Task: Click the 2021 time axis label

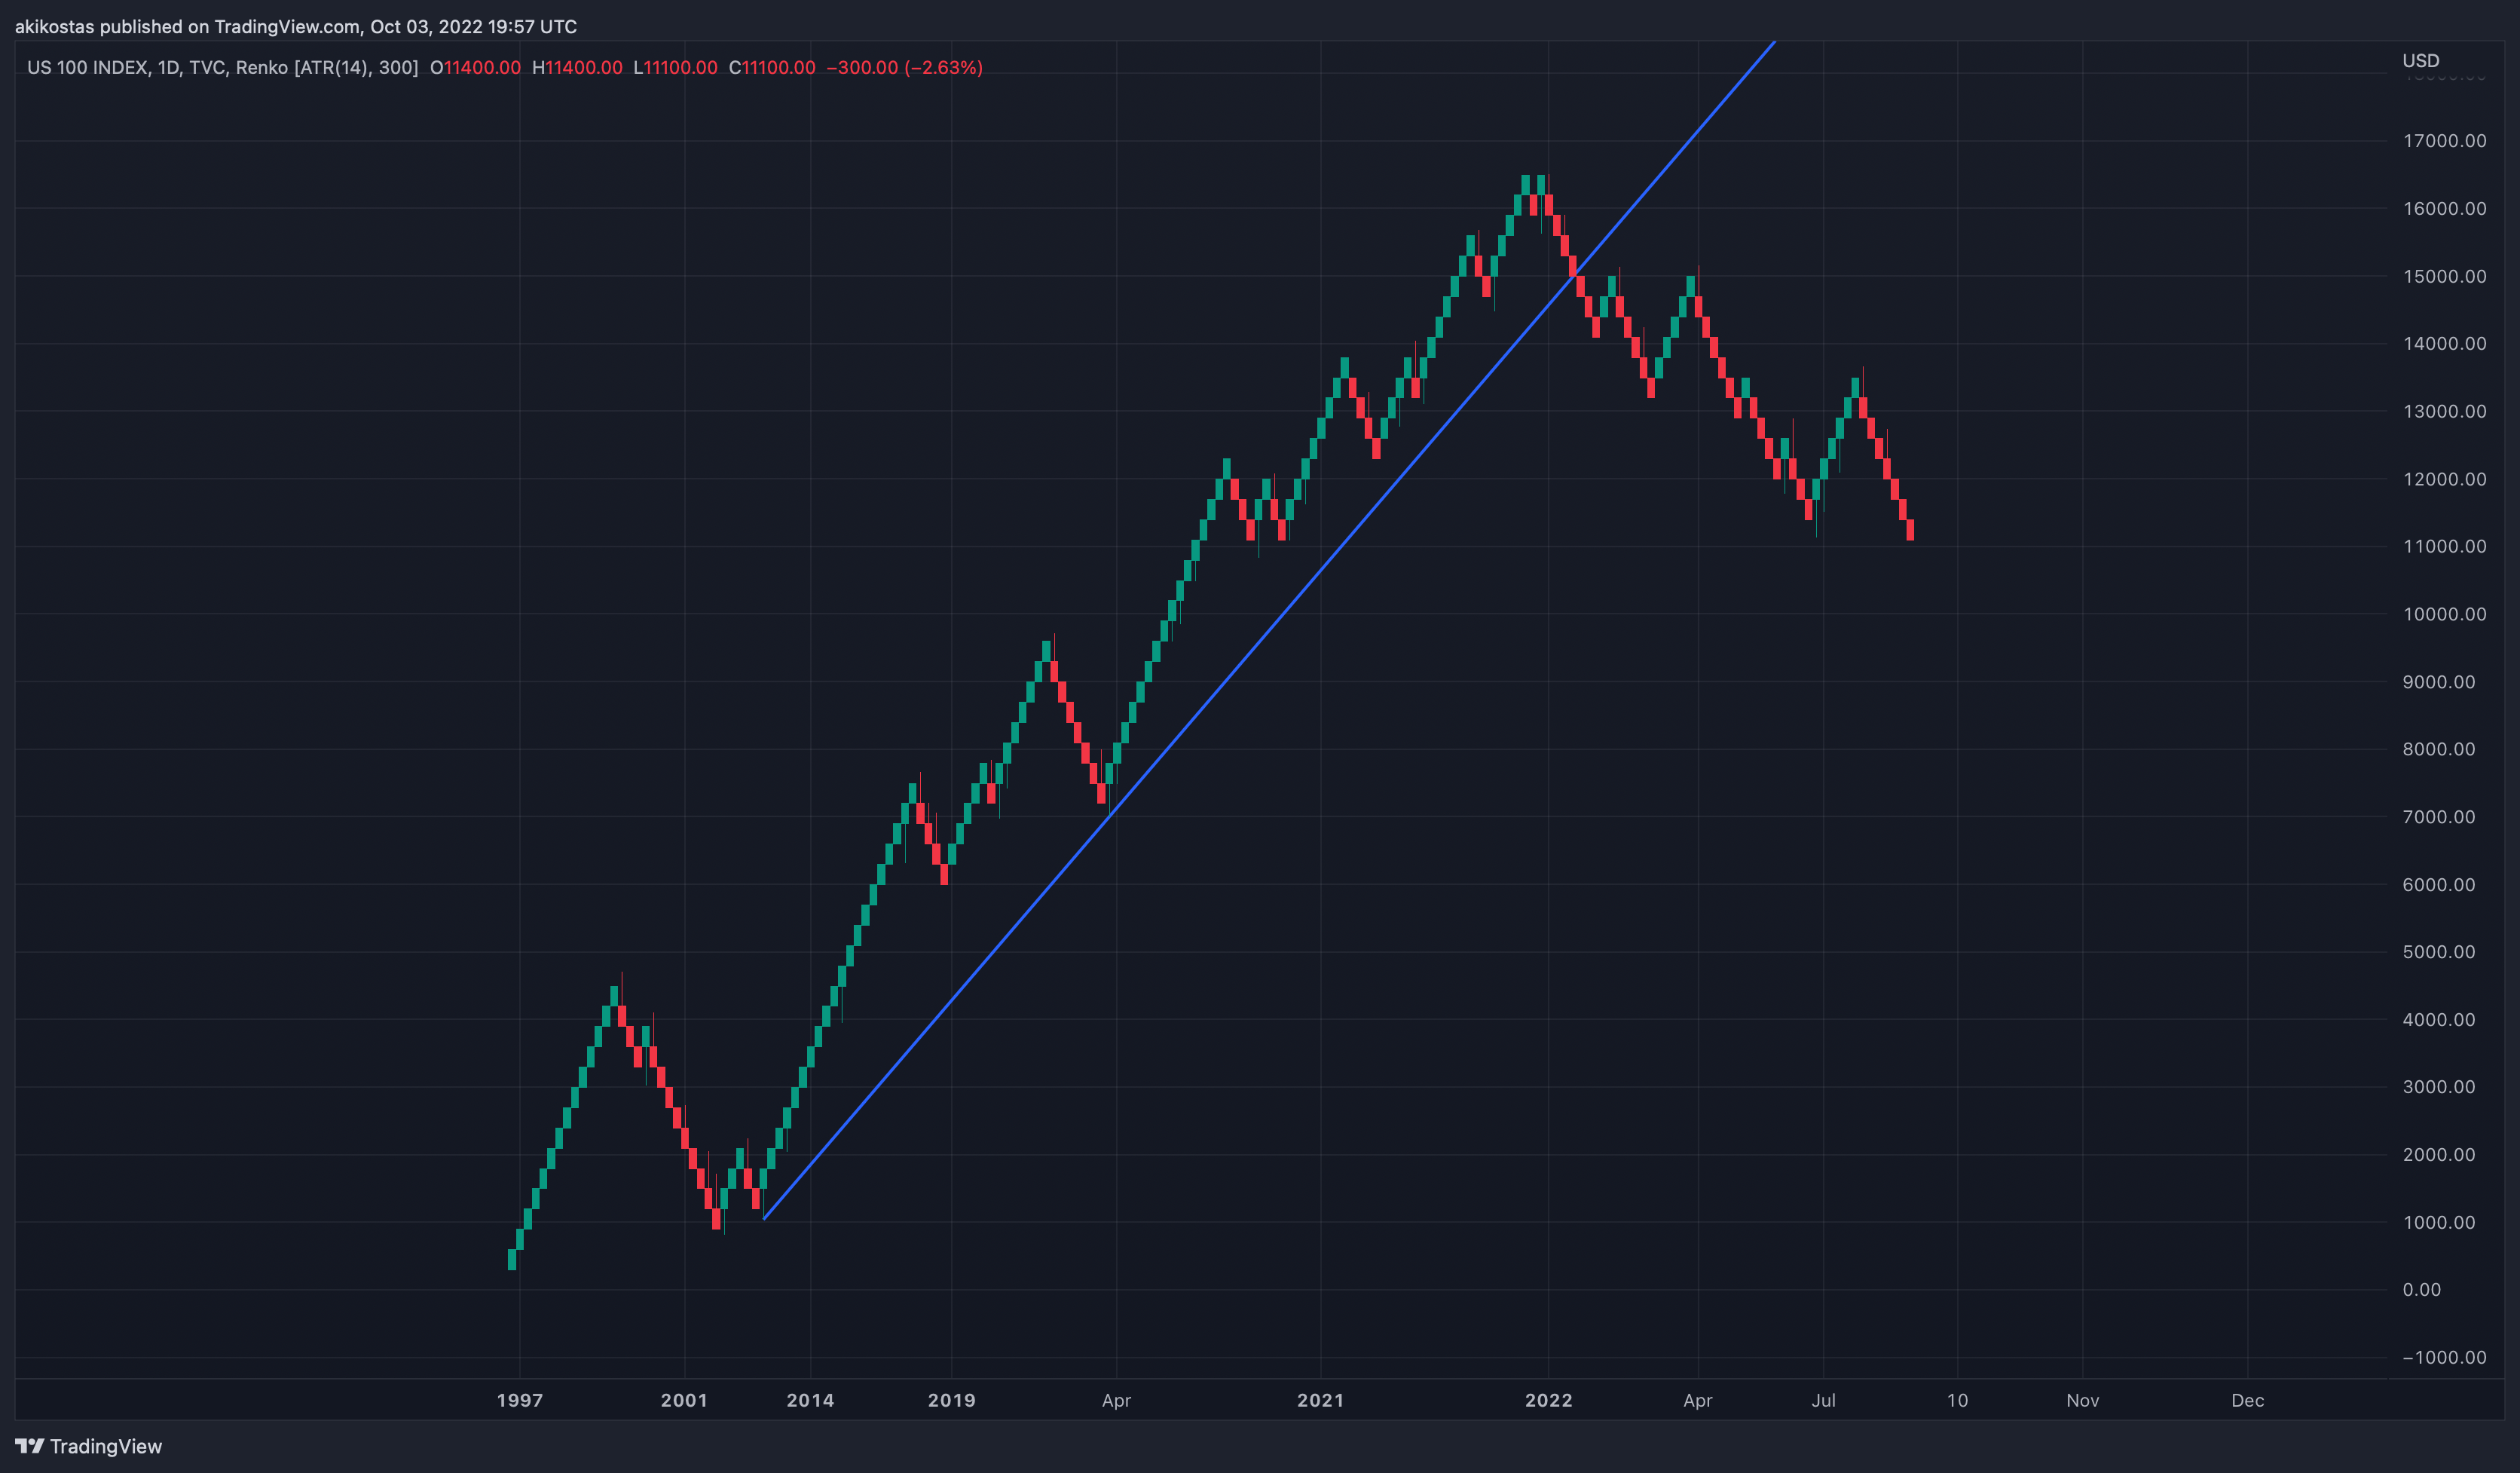Action: point(1320,1400)
